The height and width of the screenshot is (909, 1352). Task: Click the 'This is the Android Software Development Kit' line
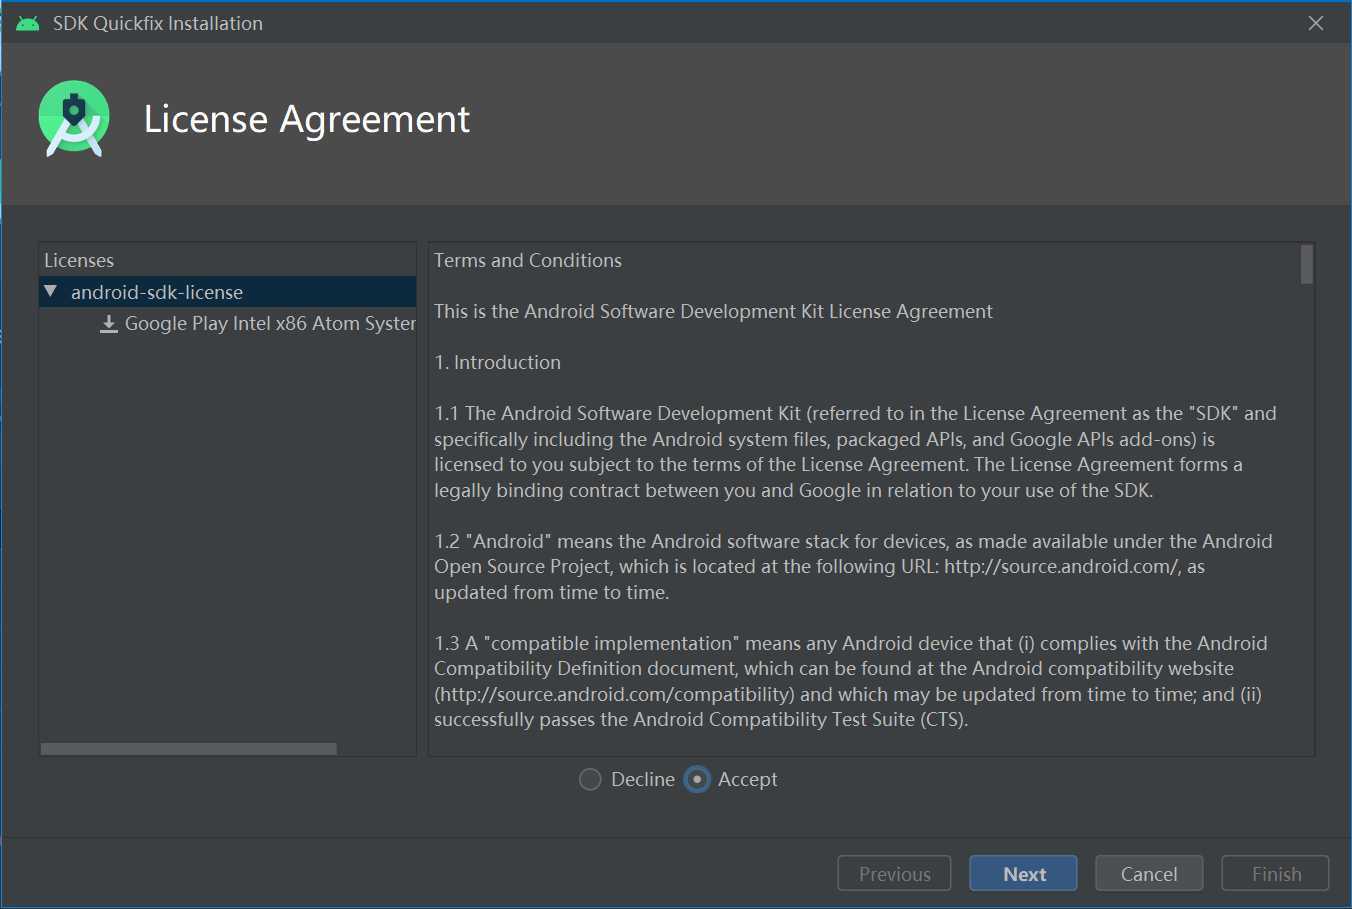pyautogui.click(x=714, y=311)
